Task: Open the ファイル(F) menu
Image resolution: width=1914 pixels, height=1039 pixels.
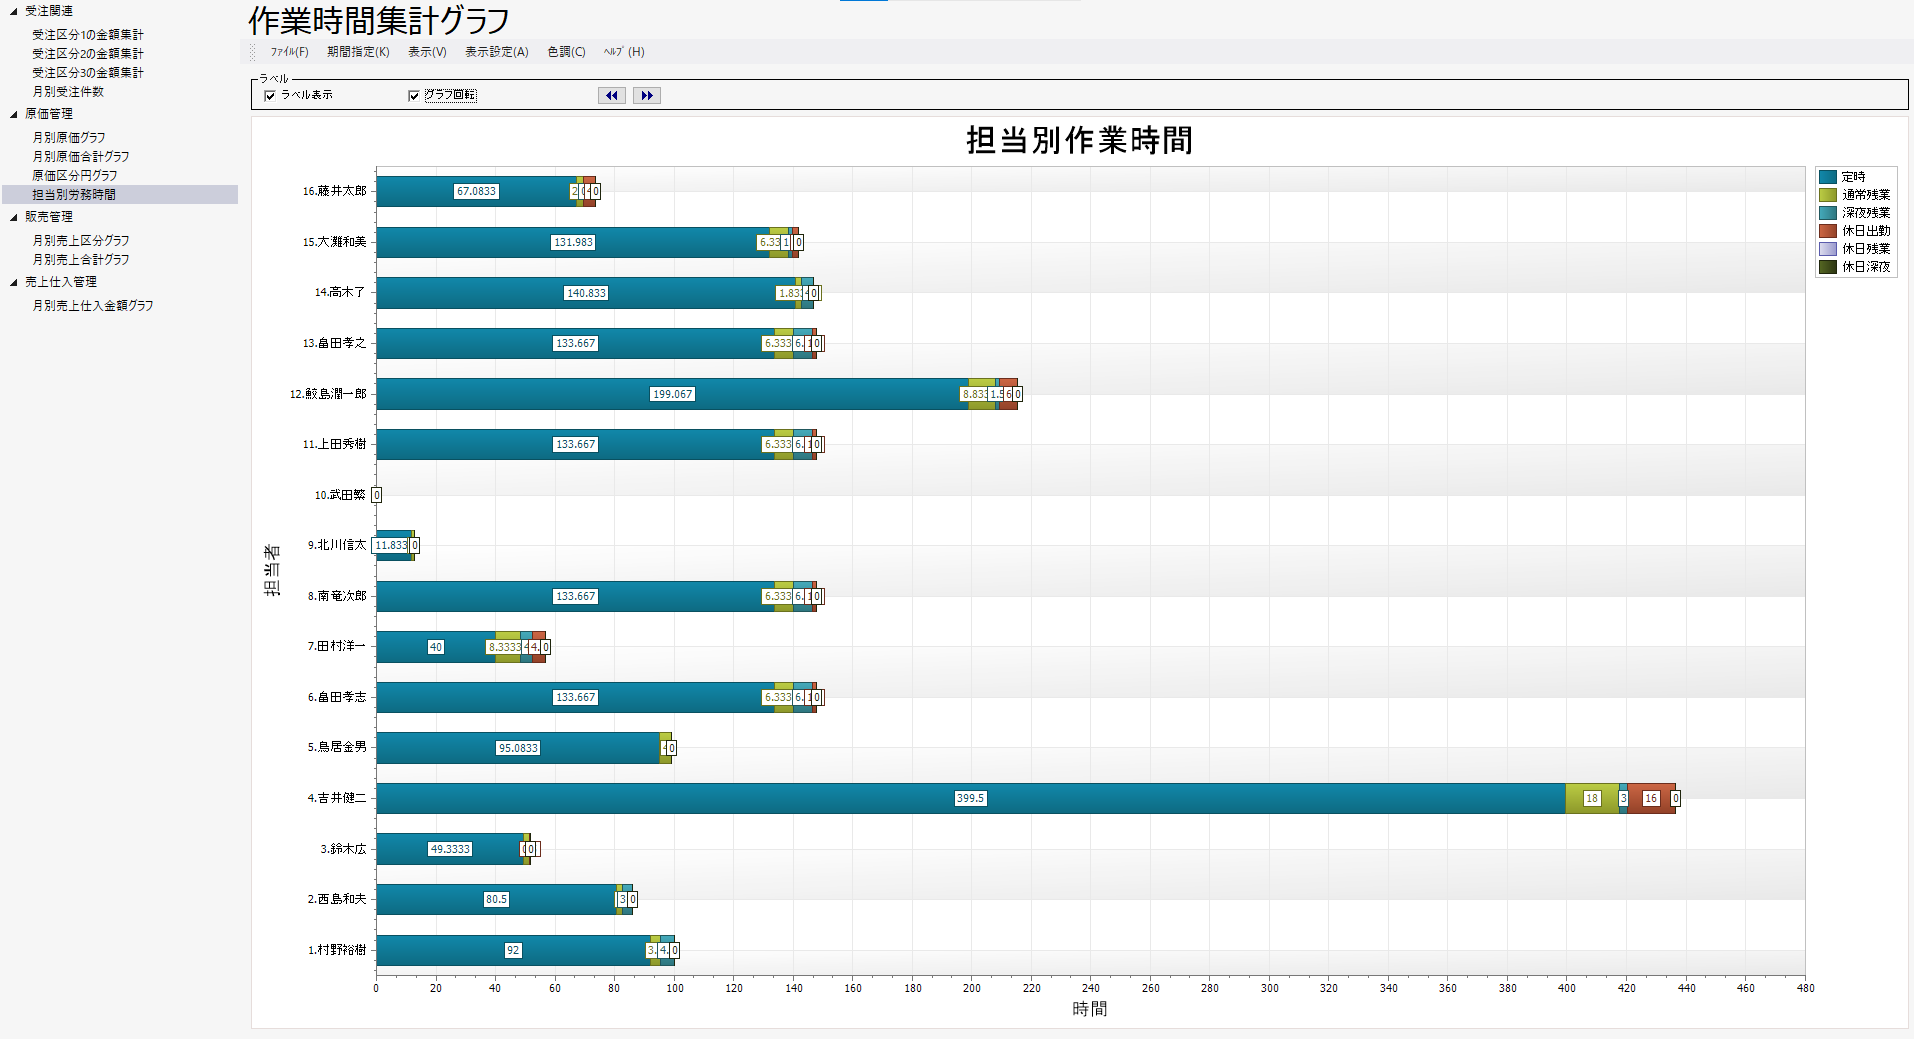Action: click(x=289, y=52)
